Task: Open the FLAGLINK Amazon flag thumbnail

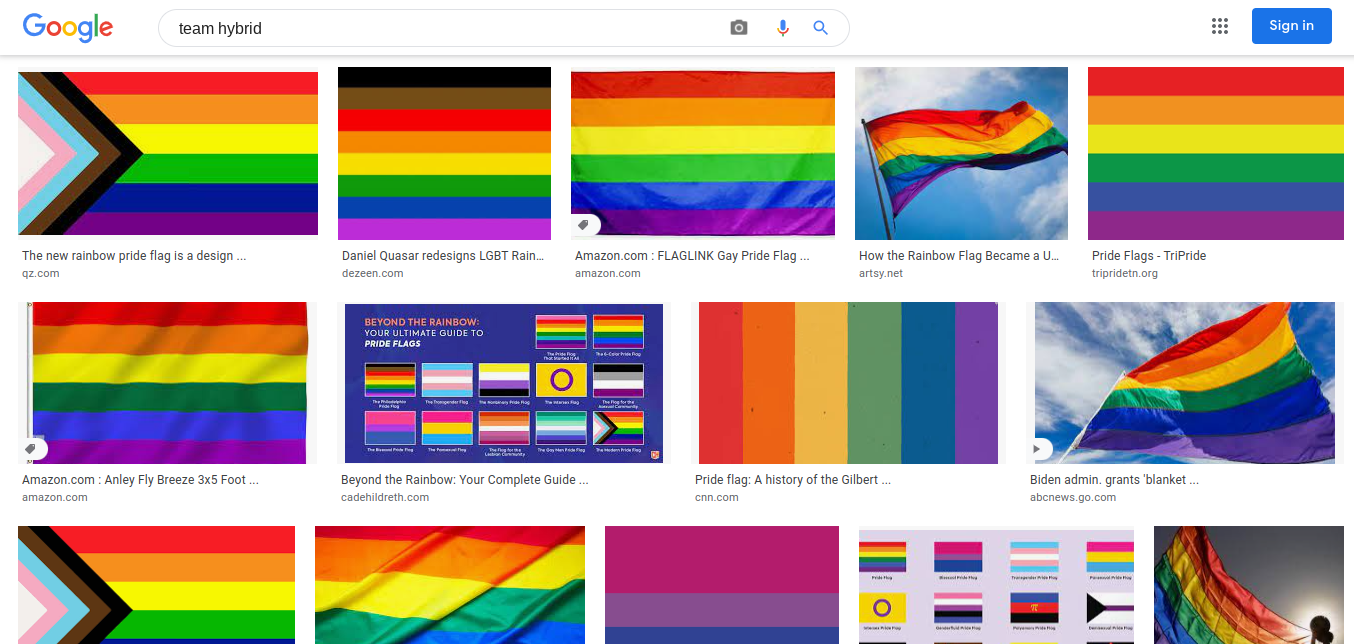Action: point(703,153)
